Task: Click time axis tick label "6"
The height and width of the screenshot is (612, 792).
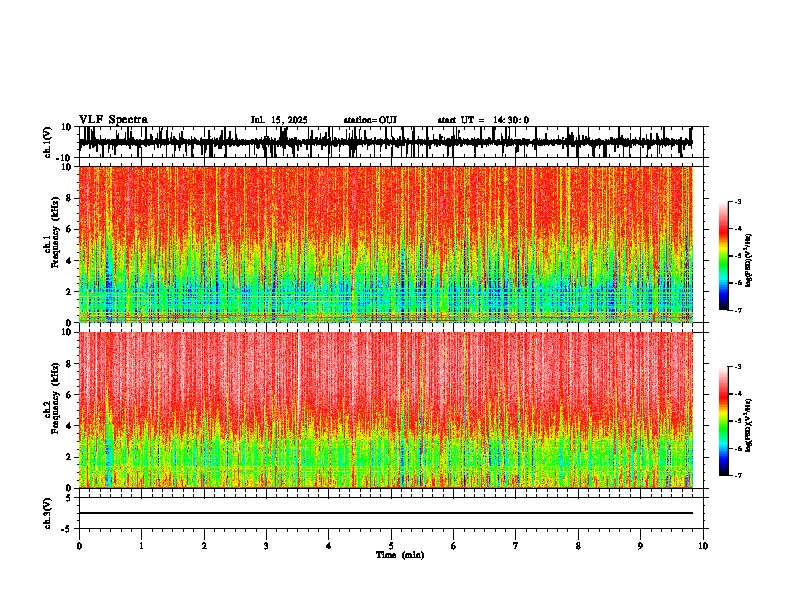Action: (x=454, y=546)
